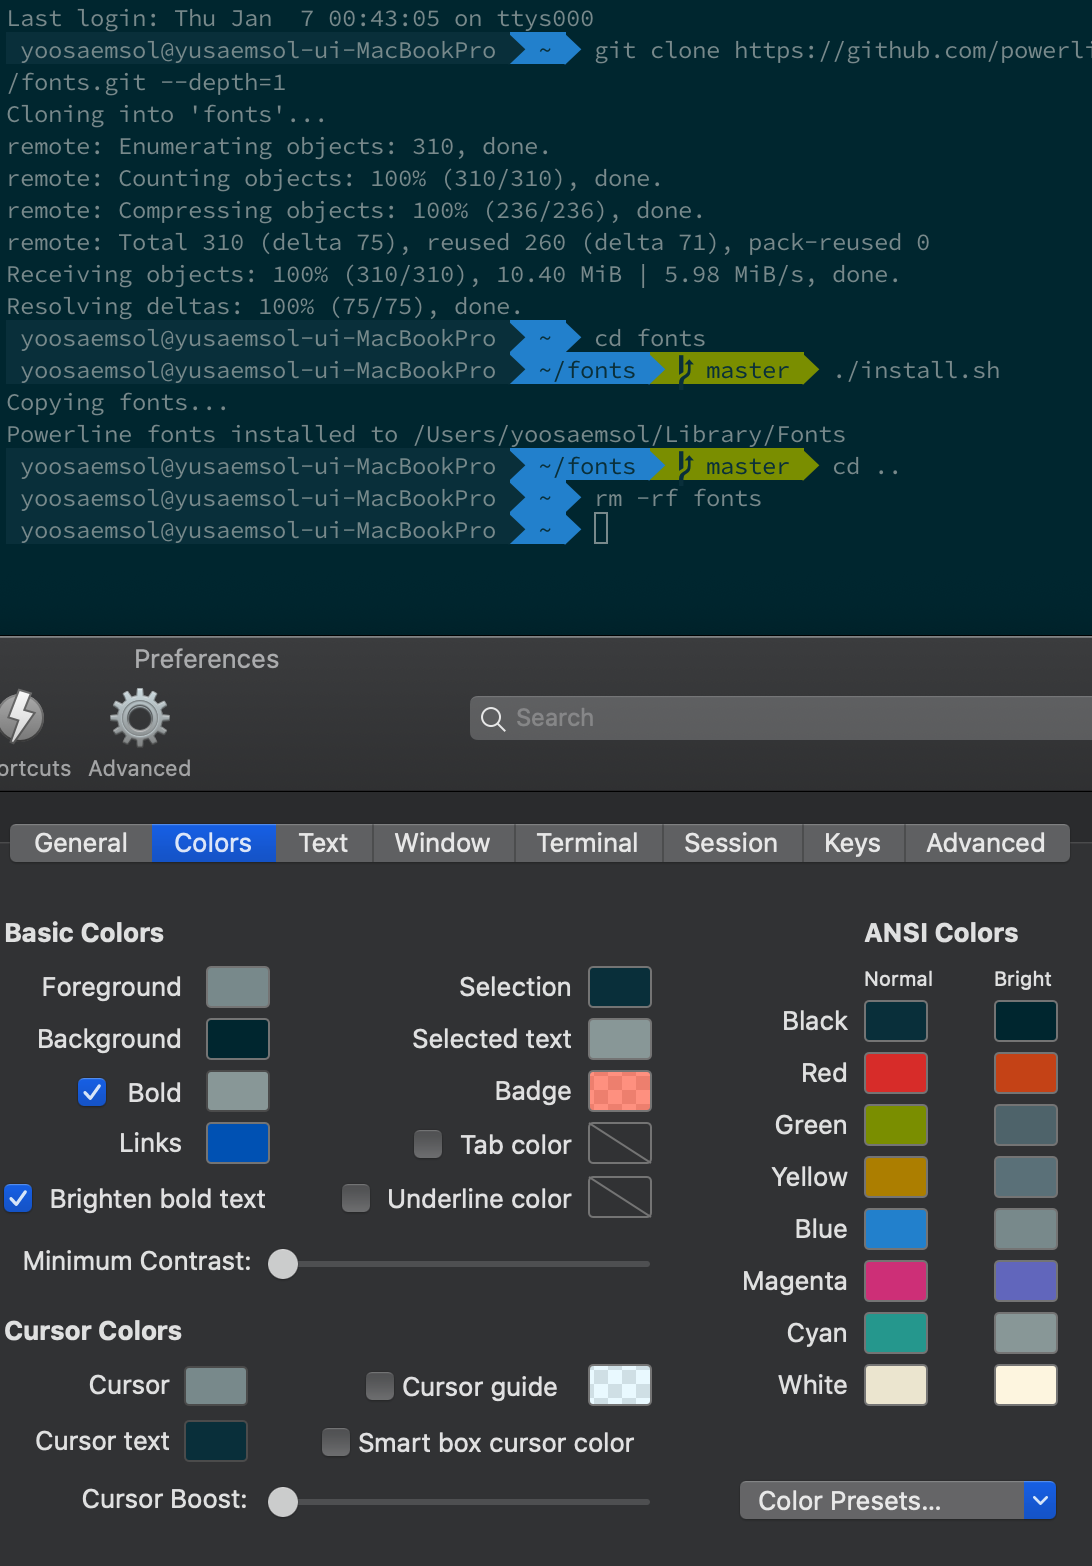
Task: Focus the Preferences Search field
Action: pyautogui.click(x=781, y=718)
